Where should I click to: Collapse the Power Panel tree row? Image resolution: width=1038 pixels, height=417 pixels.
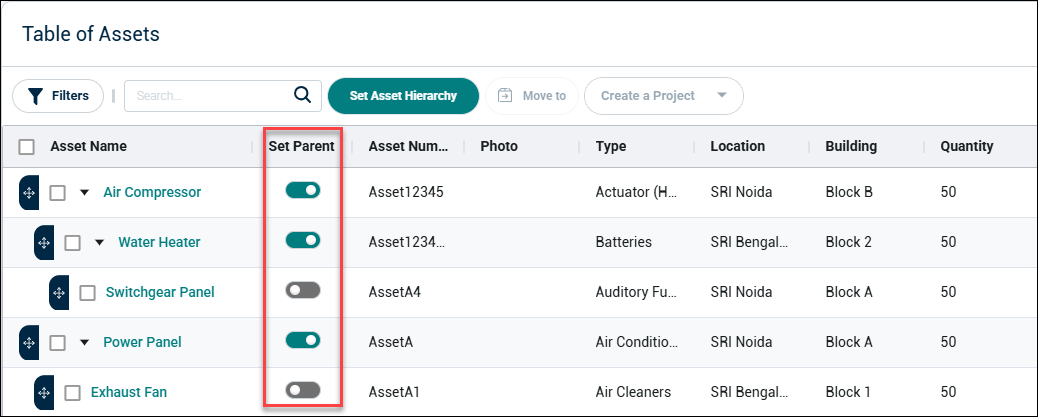84,342
